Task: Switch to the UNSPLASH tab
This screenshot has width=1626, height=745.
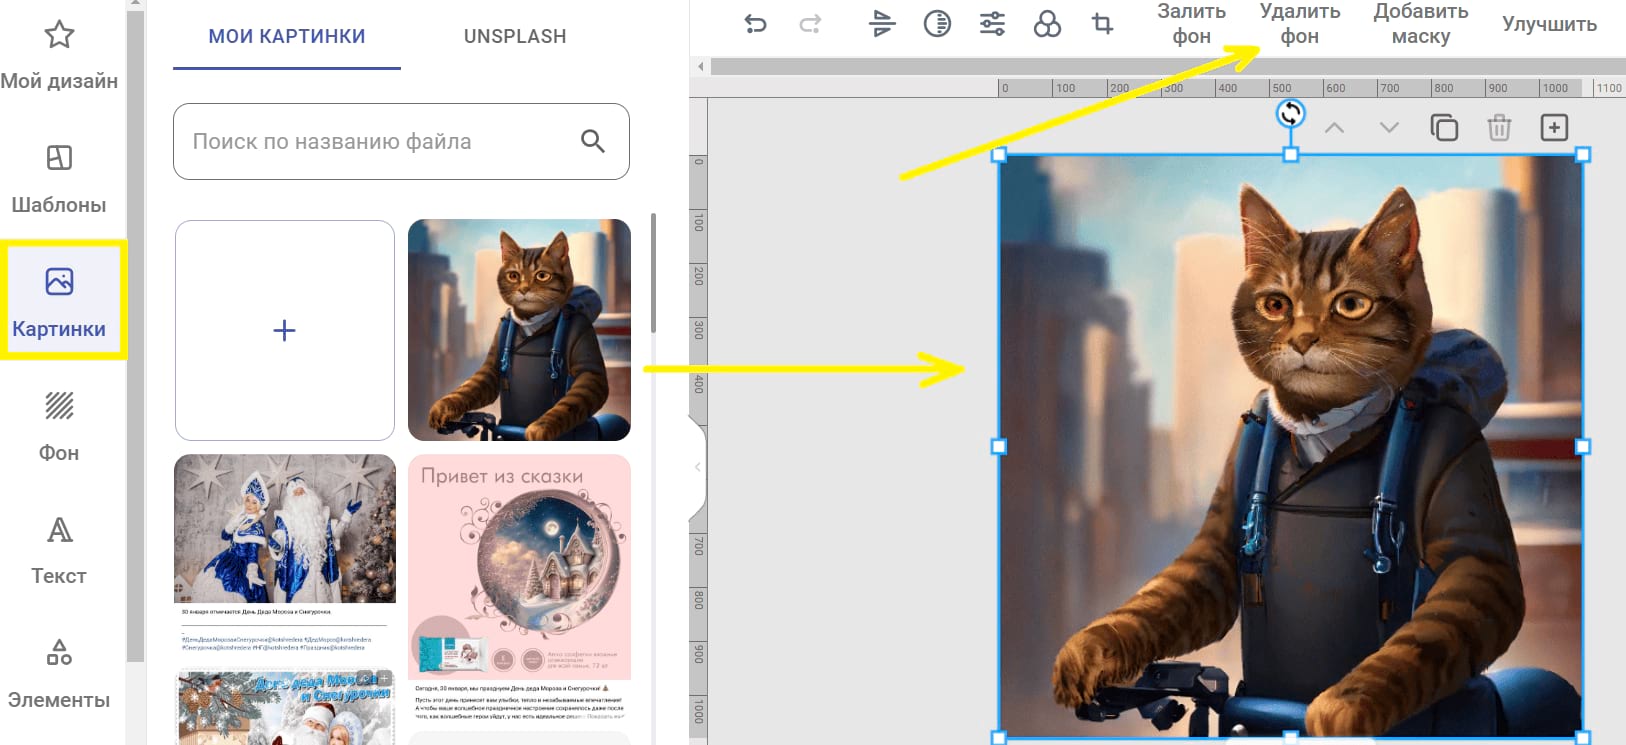Action: [515, 37]
